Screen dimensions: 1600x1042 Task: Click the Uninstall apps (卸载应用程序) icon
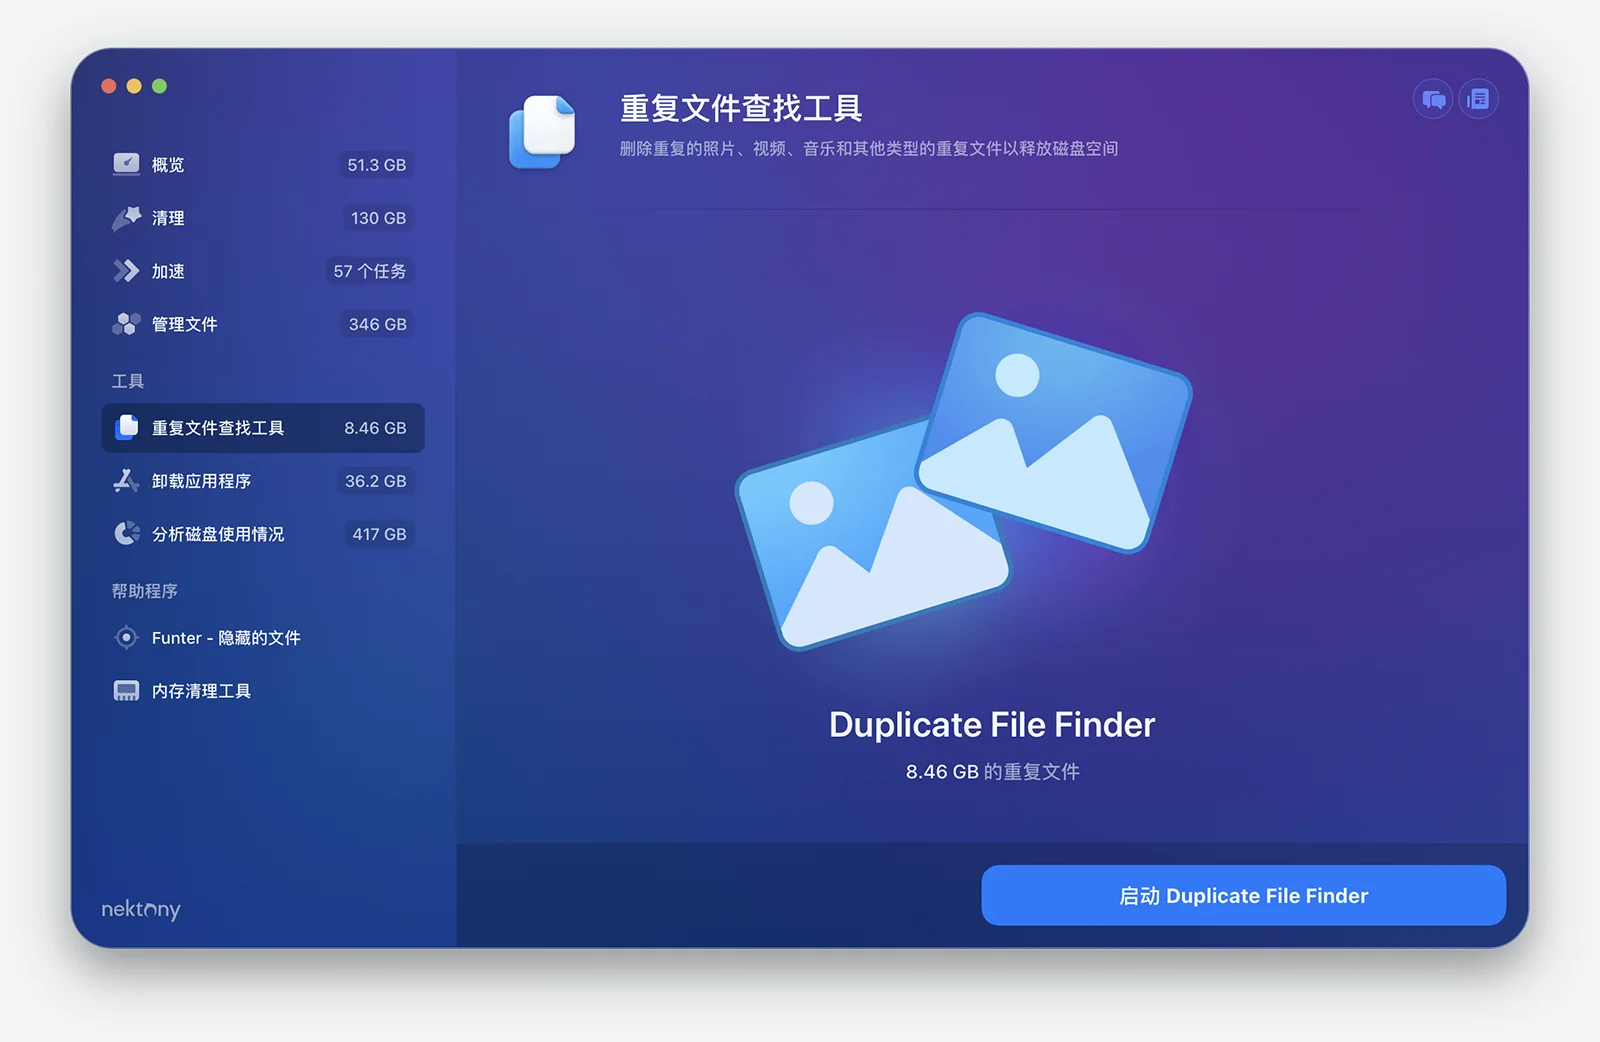[x=126, y=481]
